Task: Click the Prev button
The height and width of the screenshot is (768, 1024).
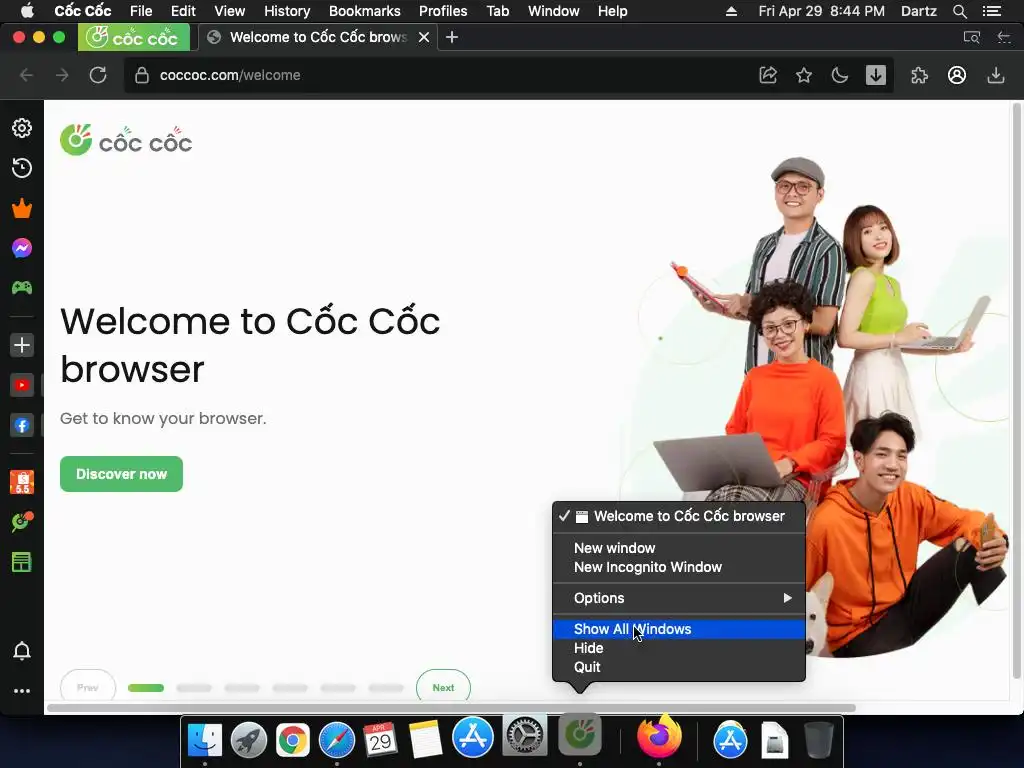Action: (x=88, y=687)
